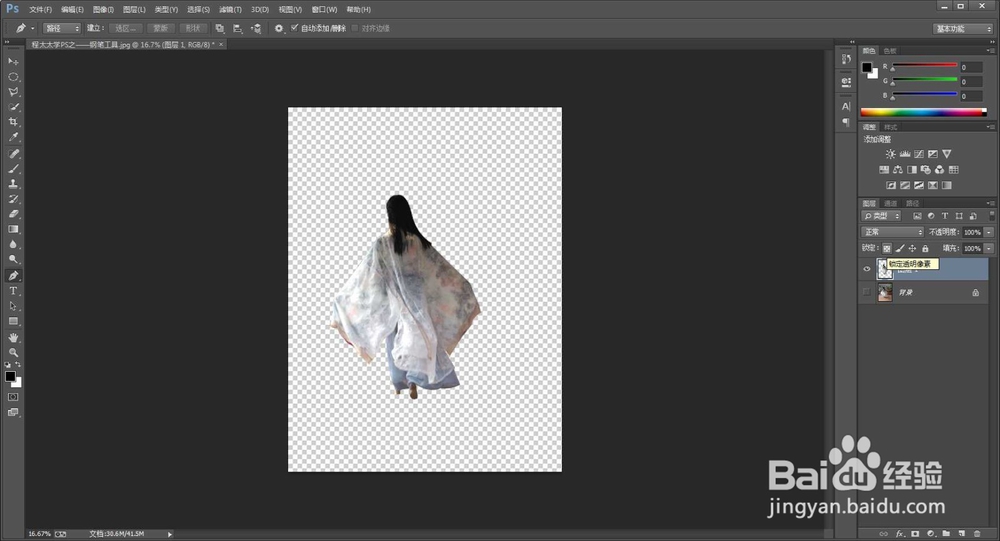Show the Background layer visibility box
Image resolution: width=1000 pixels, height=541 pixels.
coord(866,292)
